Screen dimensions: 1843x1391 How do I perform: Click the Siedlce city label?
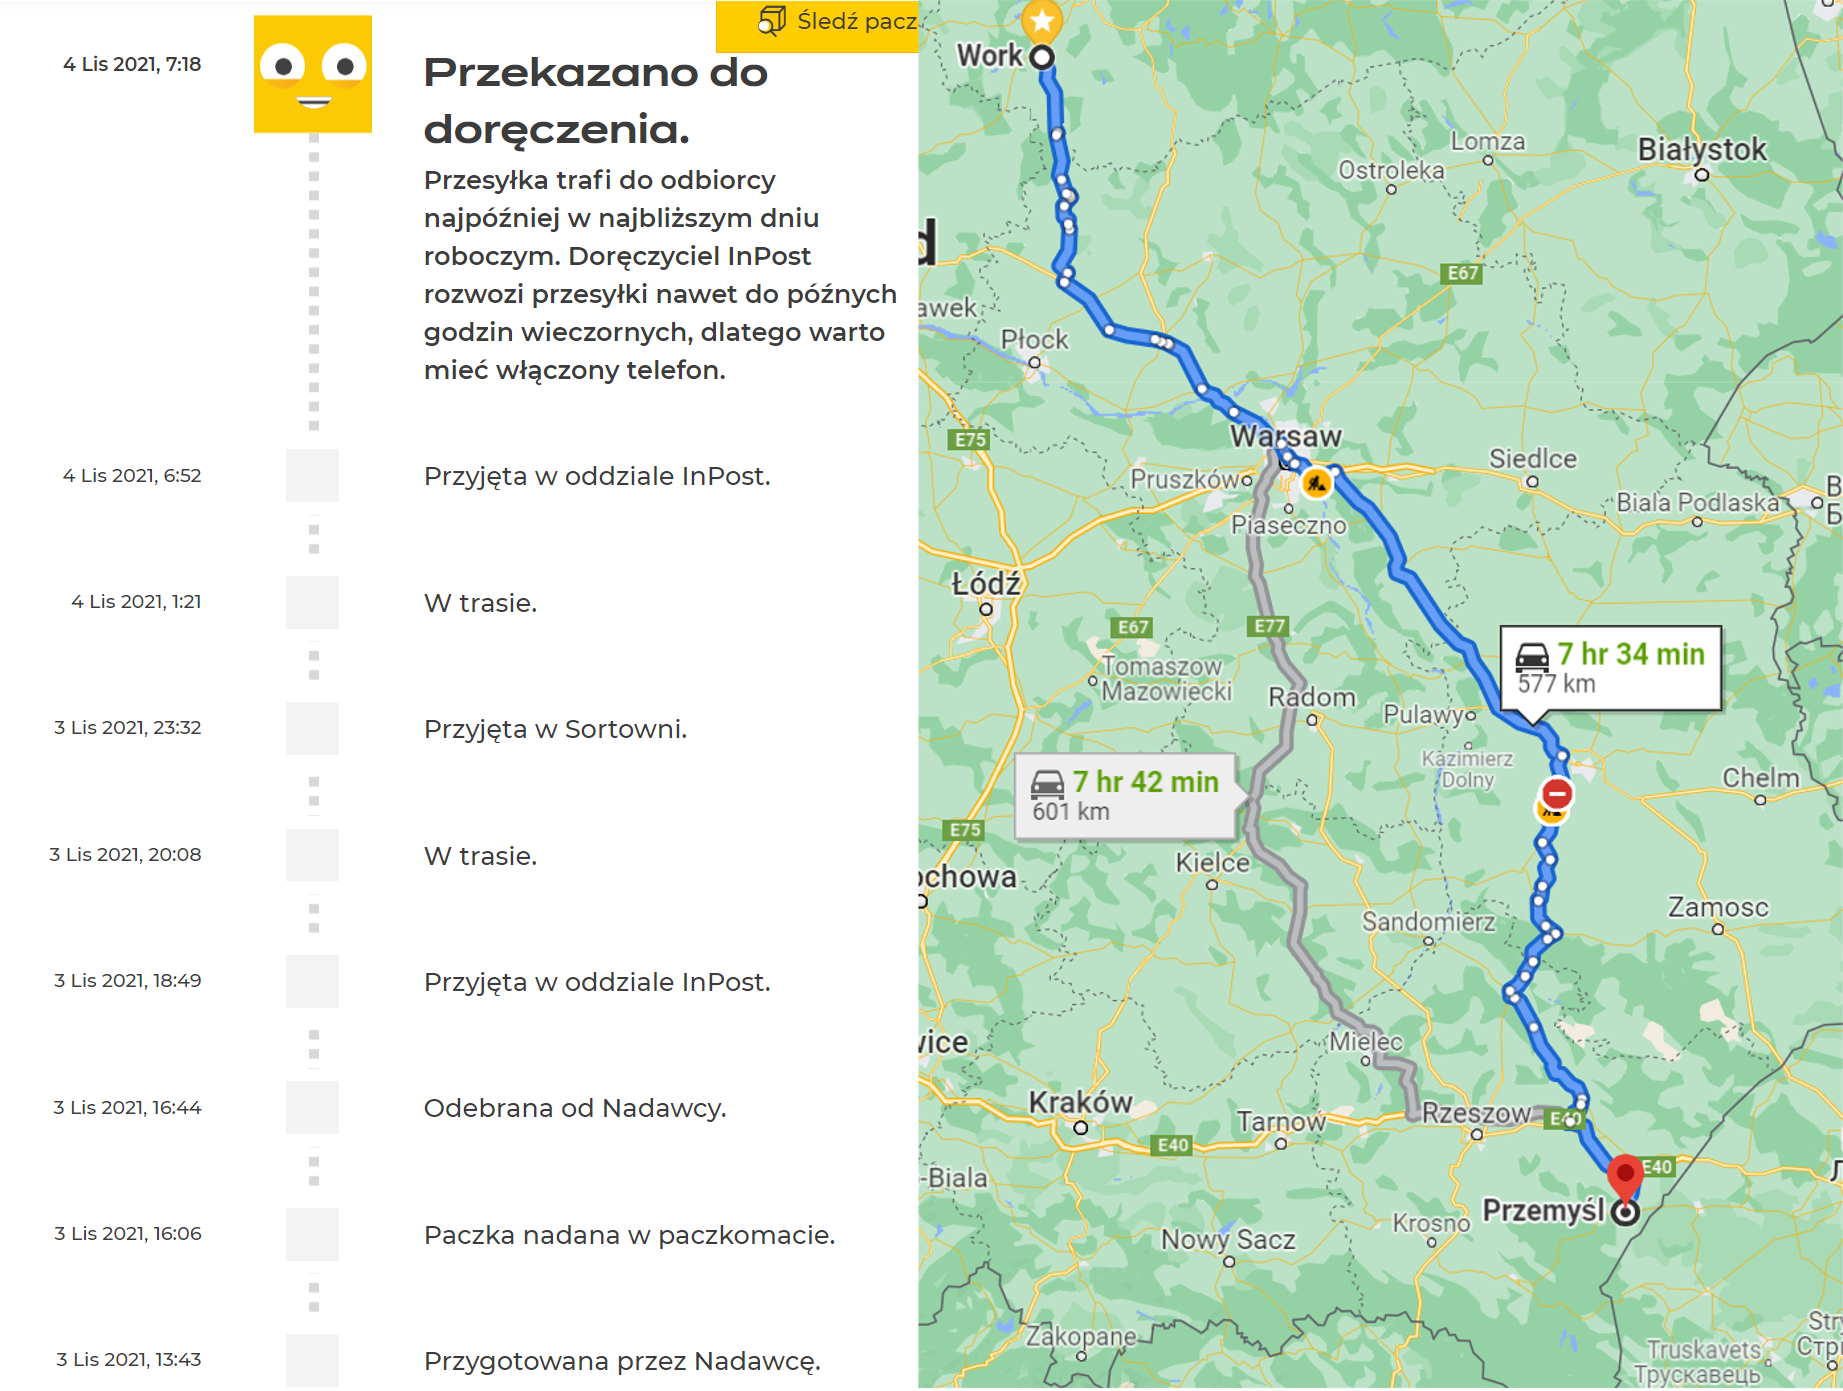(1532, 459)
